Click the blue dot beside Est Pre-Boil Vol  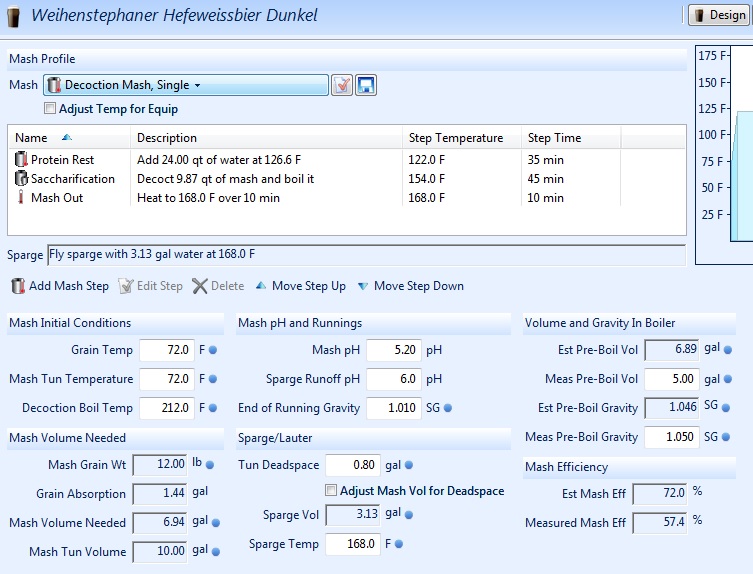pos(728,350)
